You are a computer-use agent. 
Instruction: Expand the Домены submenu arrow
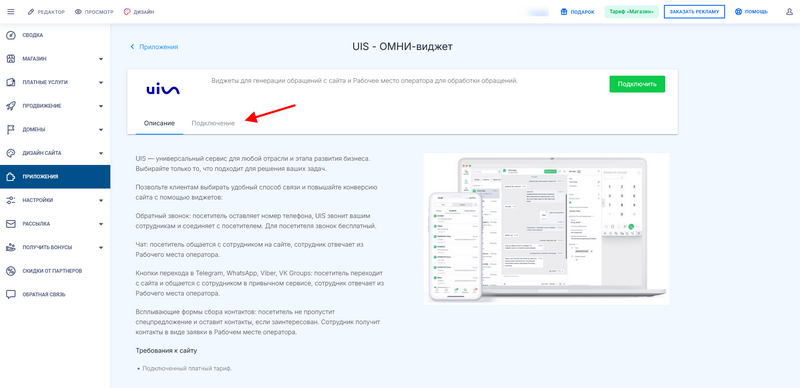[x=101, y=130]
